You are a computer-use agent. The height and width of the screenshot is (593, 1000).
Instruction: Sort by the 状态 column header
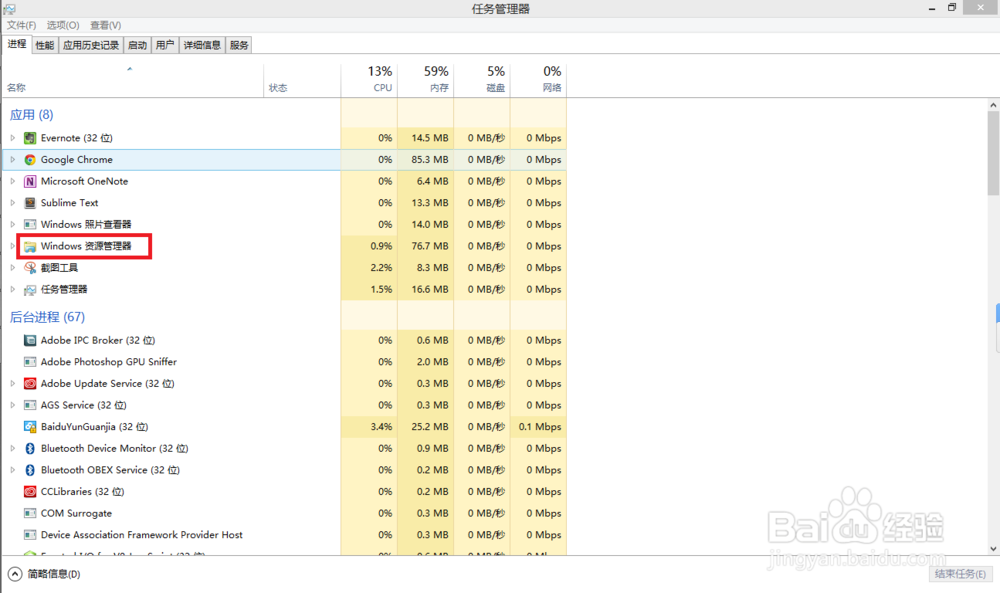302,80
